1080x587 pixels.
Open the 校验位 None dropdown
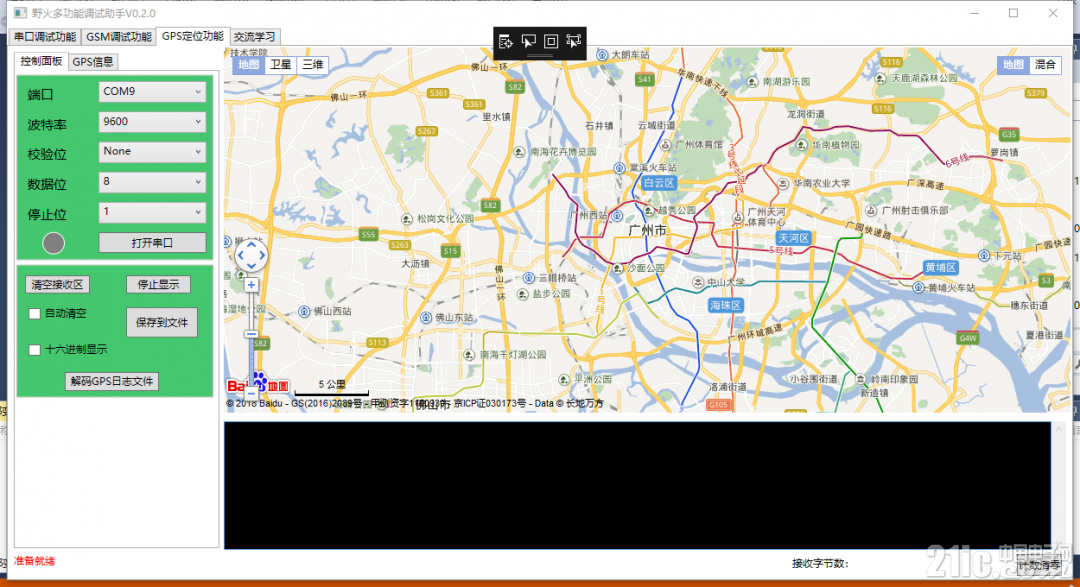click(x=152, y=152)
